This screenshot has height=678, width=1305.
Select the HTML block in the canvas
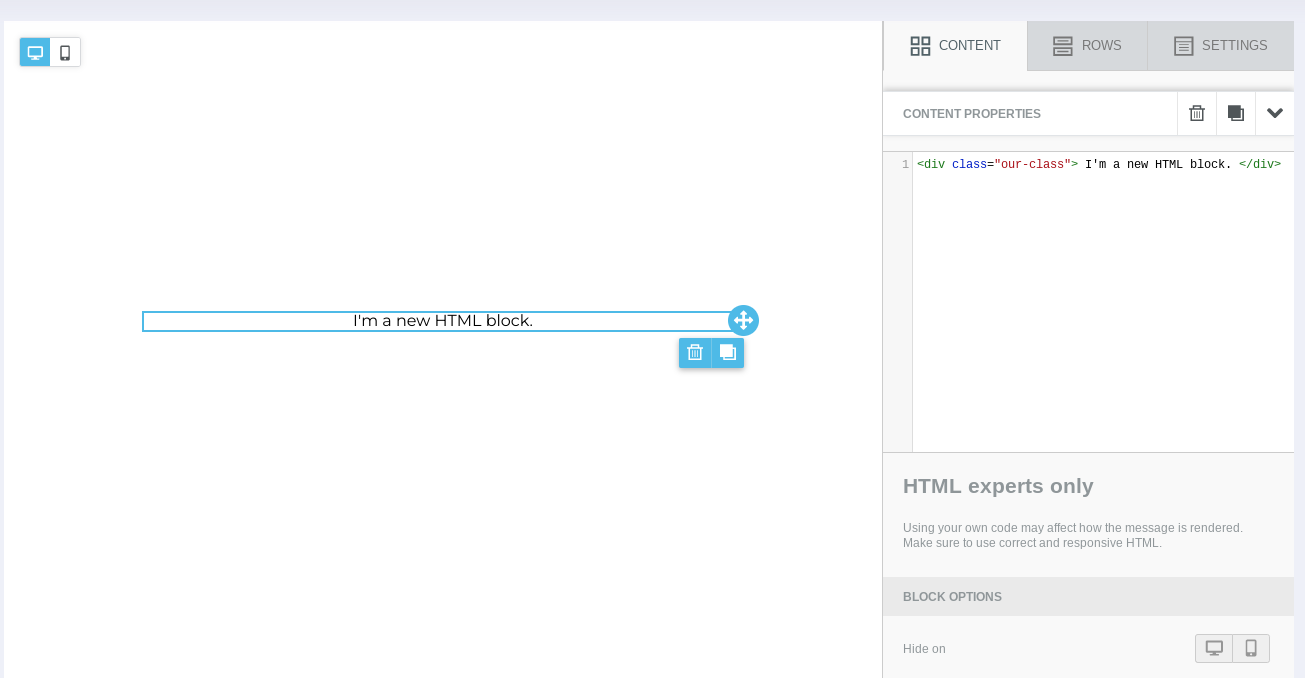pos(442,321)
